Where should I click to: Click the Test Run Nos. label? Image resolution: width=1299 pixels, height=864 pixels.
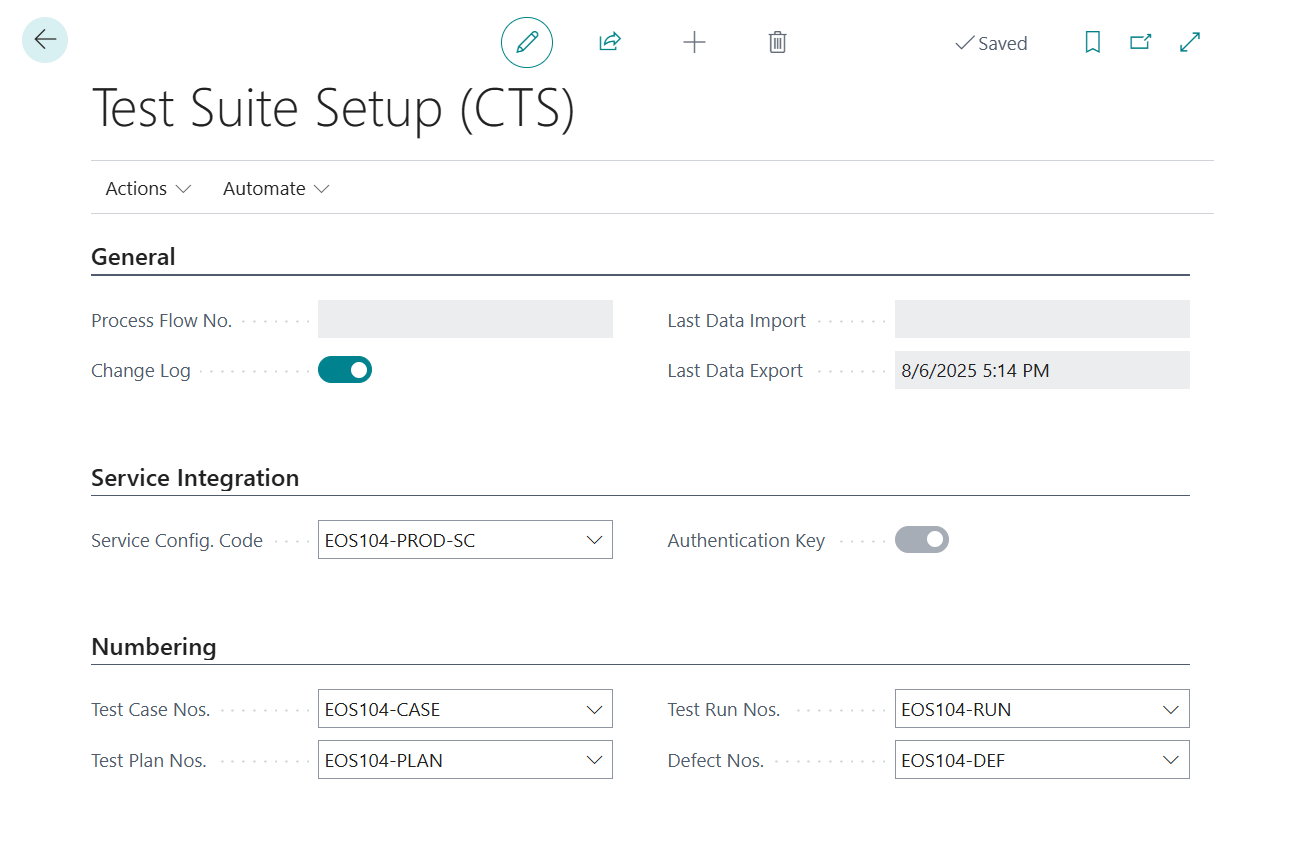[724, 710]
